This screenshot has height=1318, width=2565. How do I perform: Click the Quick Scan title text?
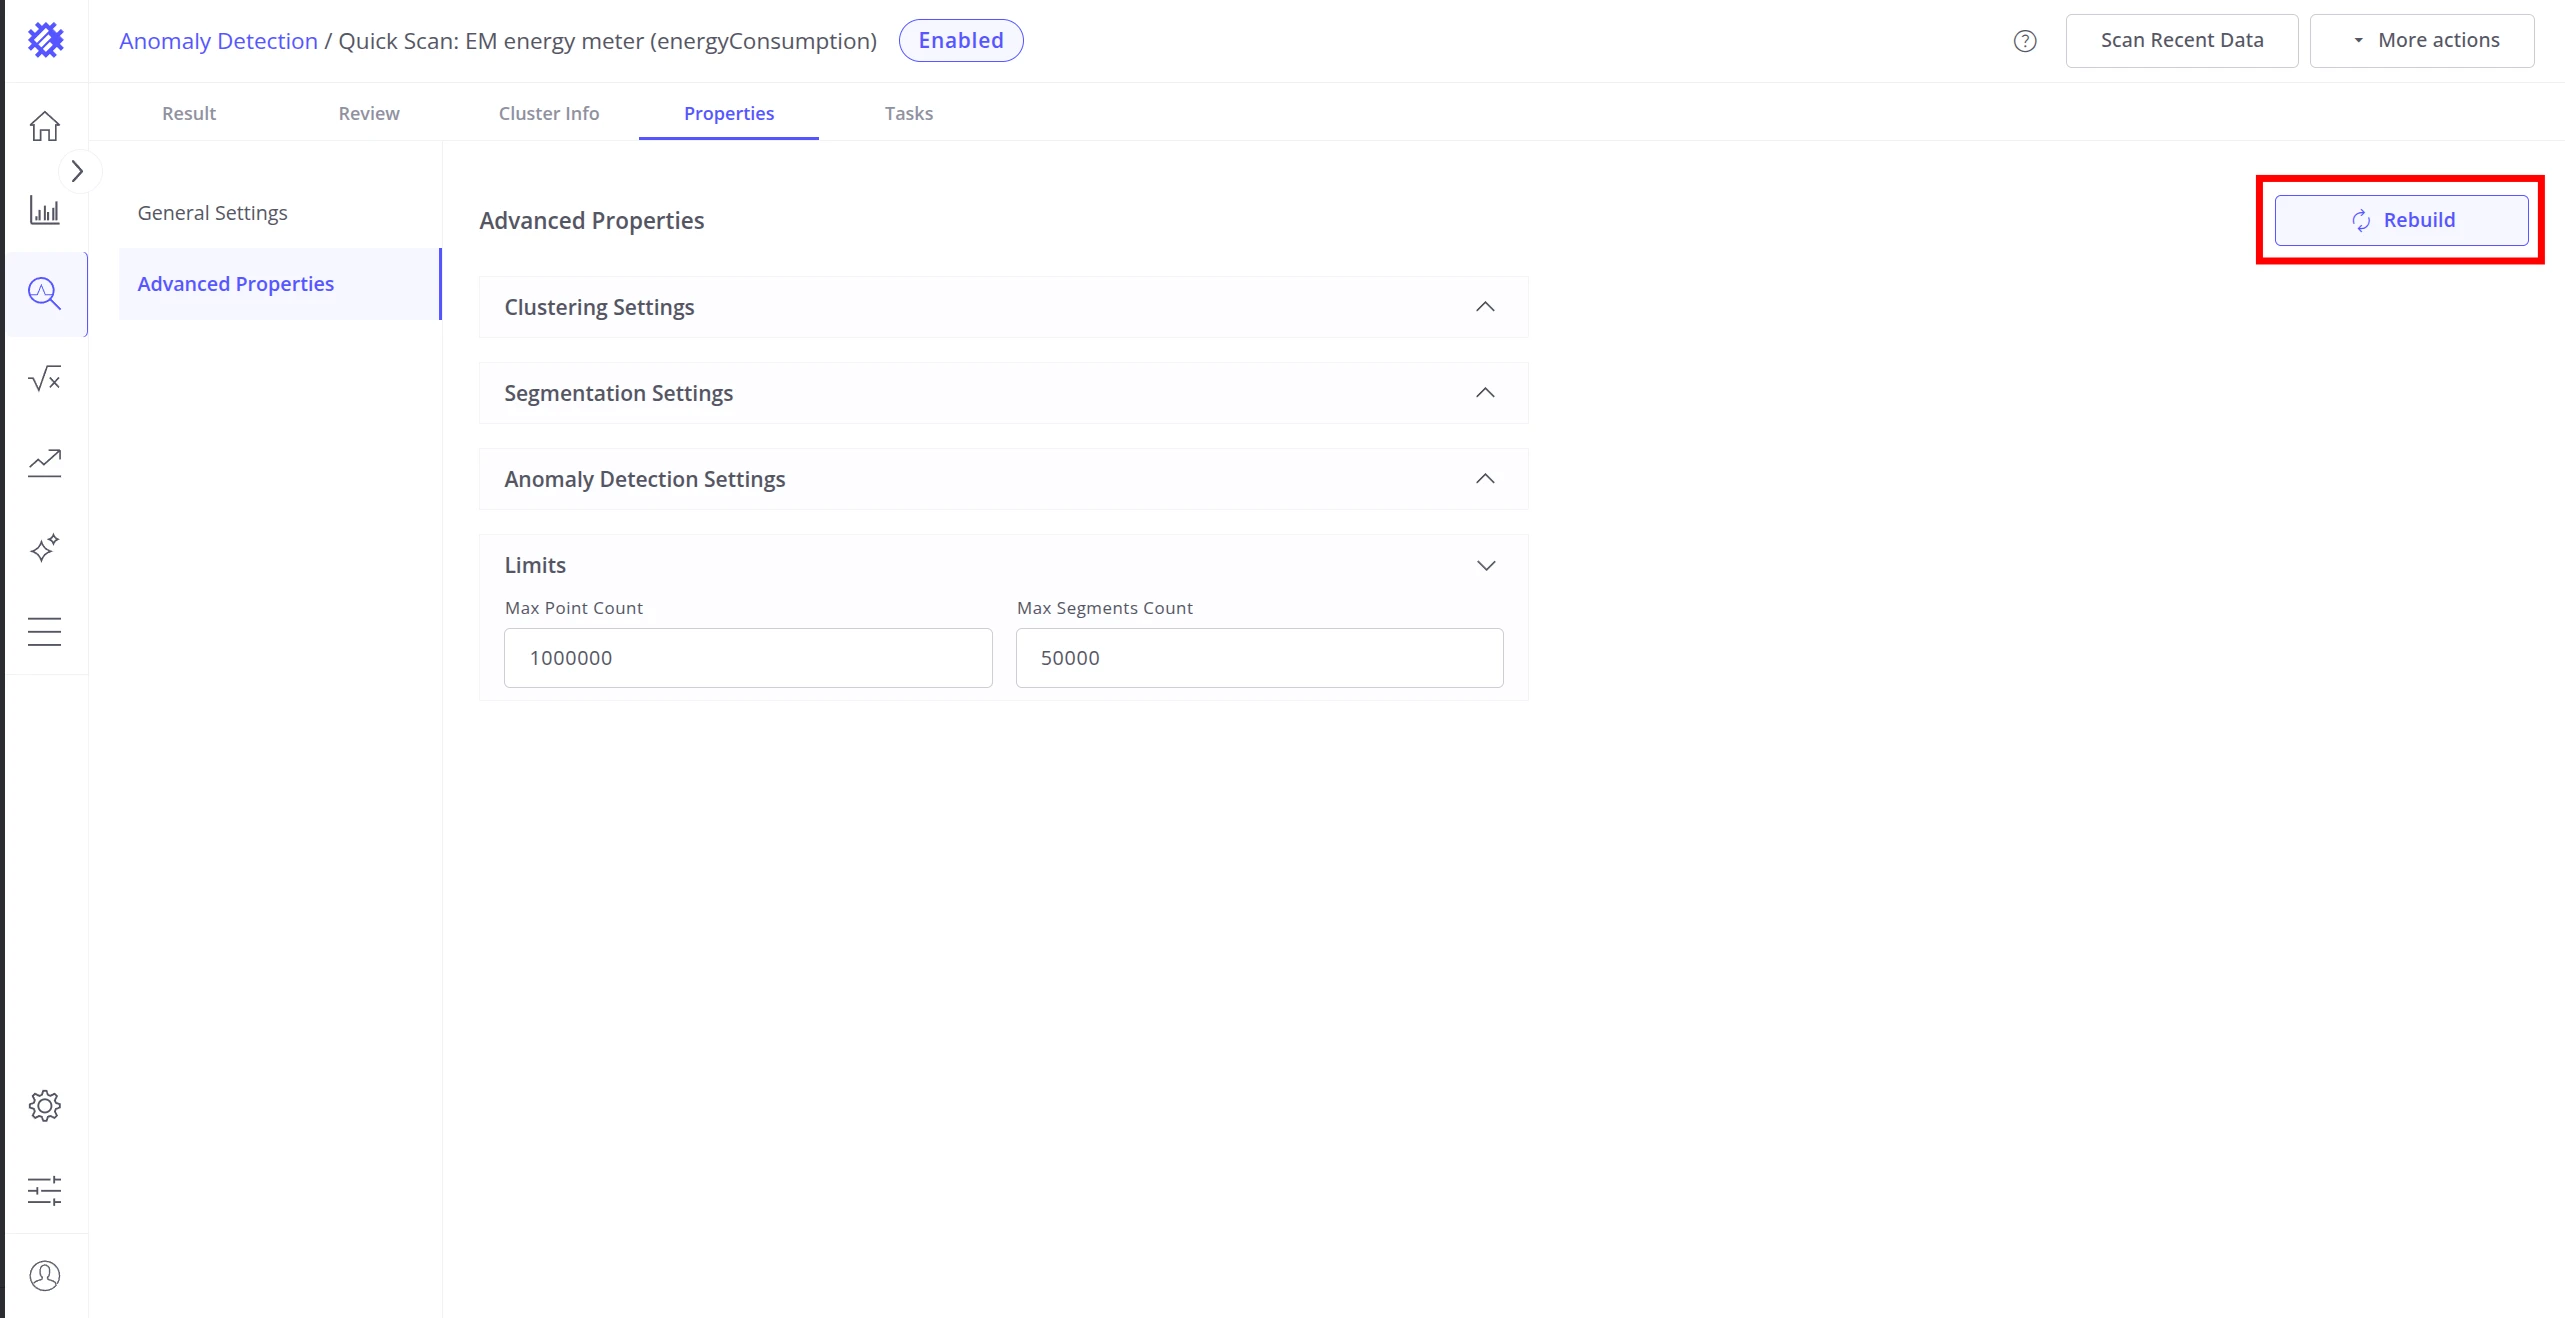[x=608, y=41]
